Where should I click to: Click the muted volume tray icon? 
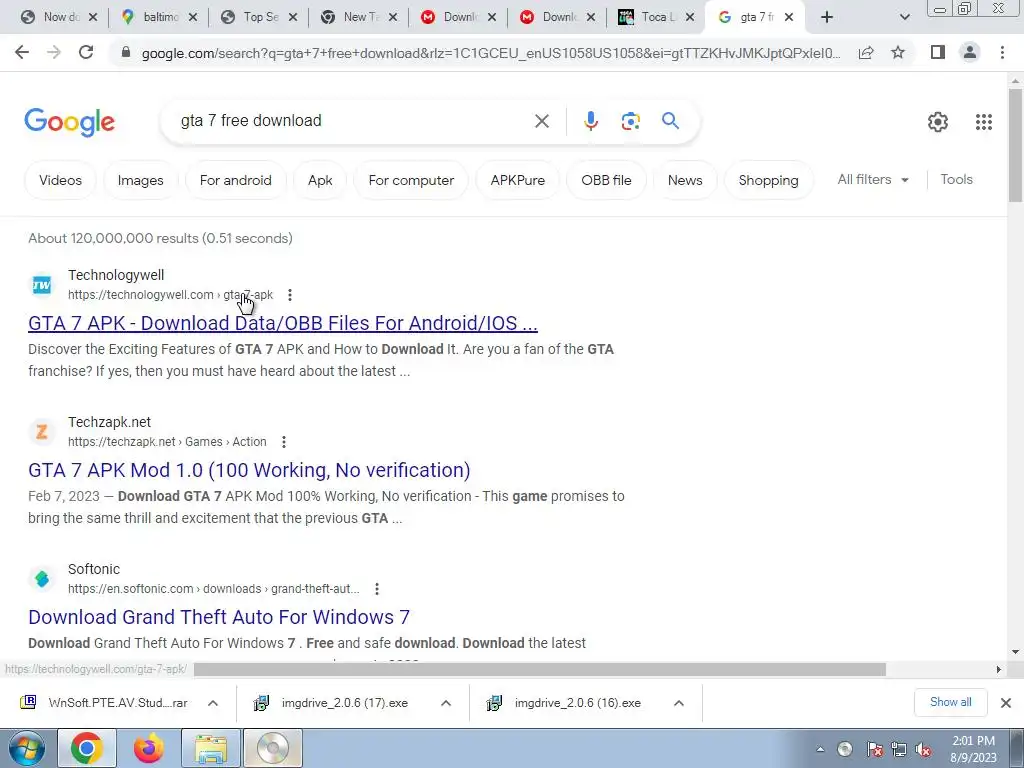pos(923,750)
